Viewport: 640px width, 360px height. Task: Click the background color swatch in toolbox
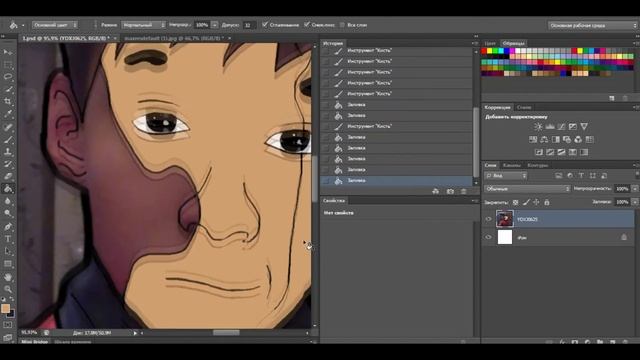pyautogui.click(x=11, y=313)
